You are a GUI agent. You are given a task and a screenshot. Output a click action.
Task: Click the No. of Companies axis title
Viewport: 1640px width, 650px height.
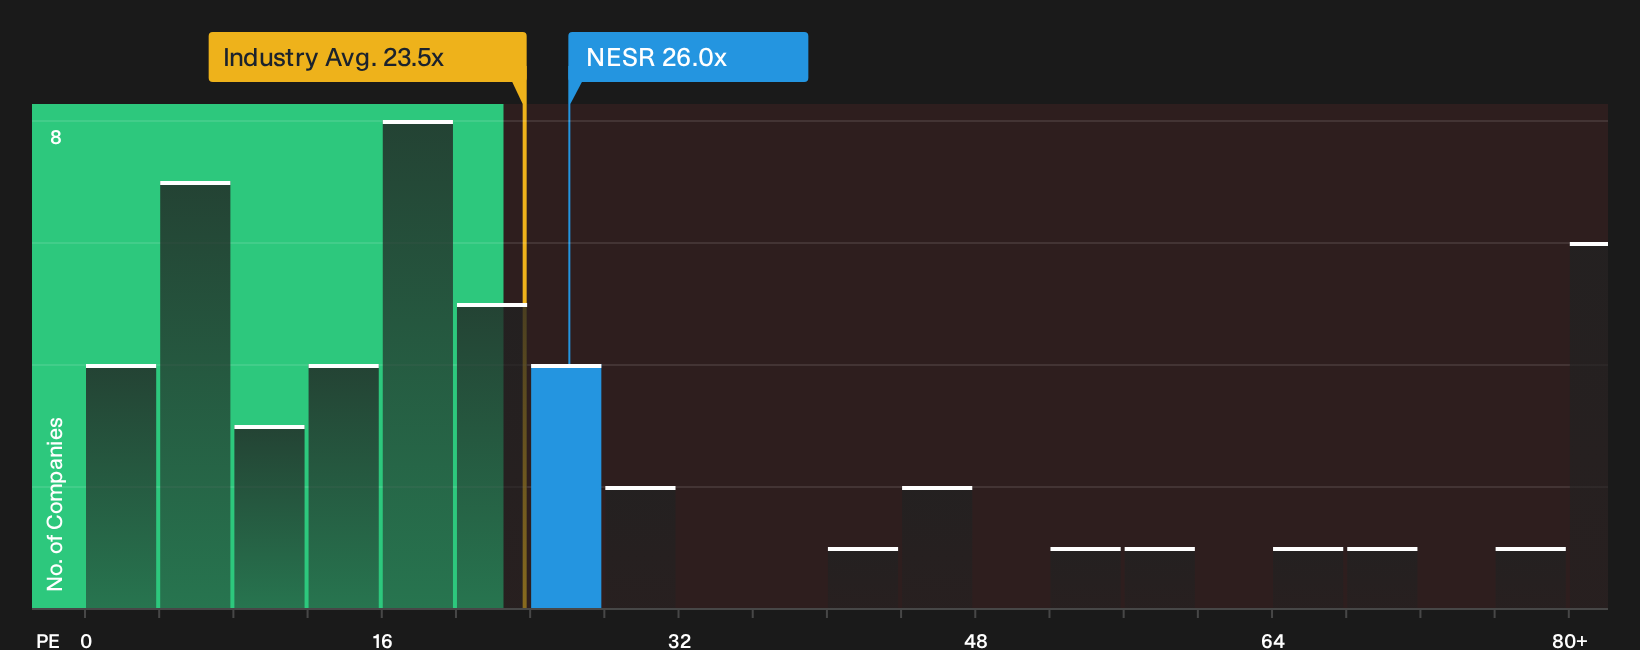click(55, 504)
